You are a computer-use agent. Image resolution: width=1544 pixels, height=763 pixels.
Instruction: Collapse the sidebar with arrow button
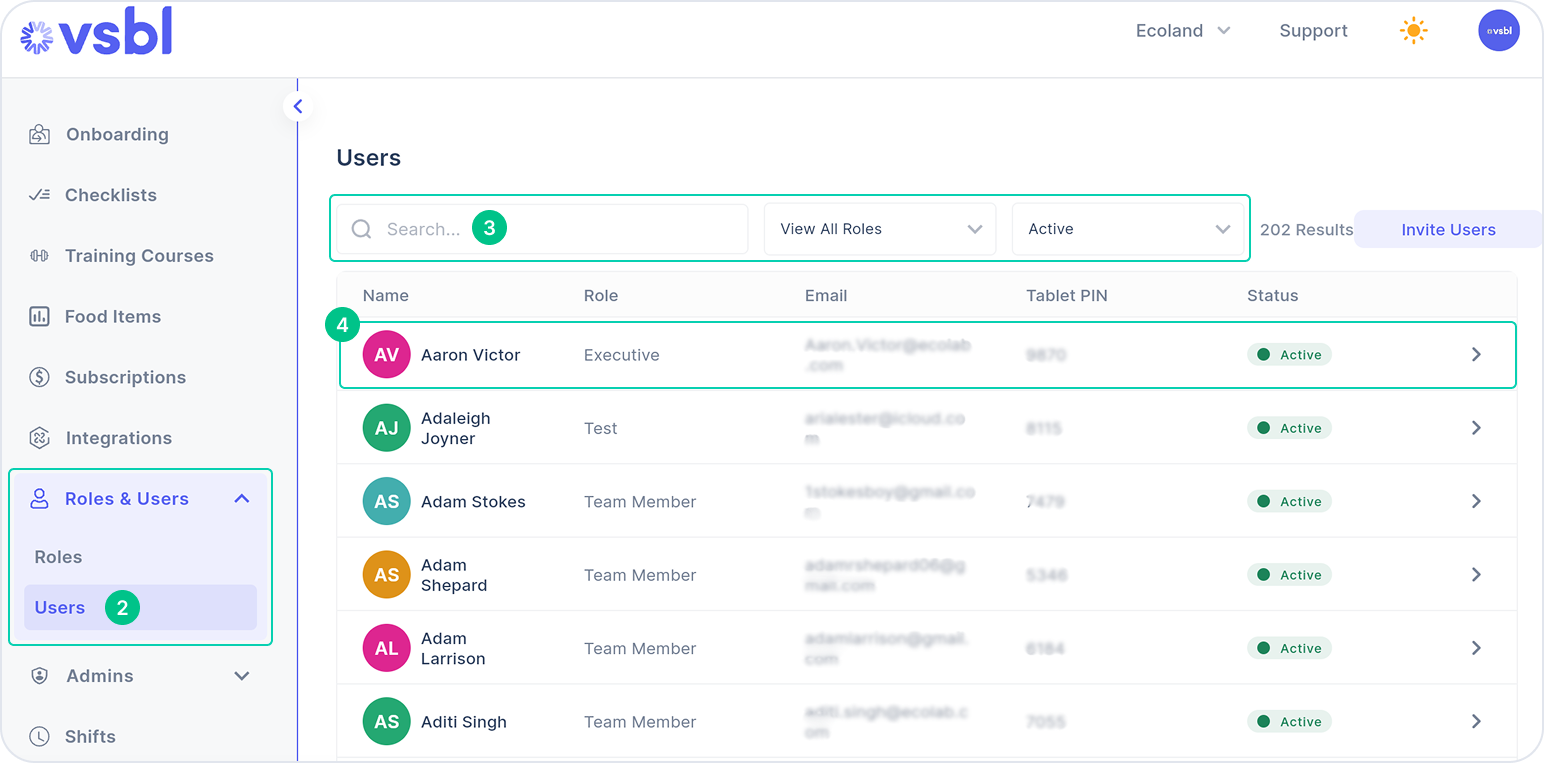[x=298, y=106]
